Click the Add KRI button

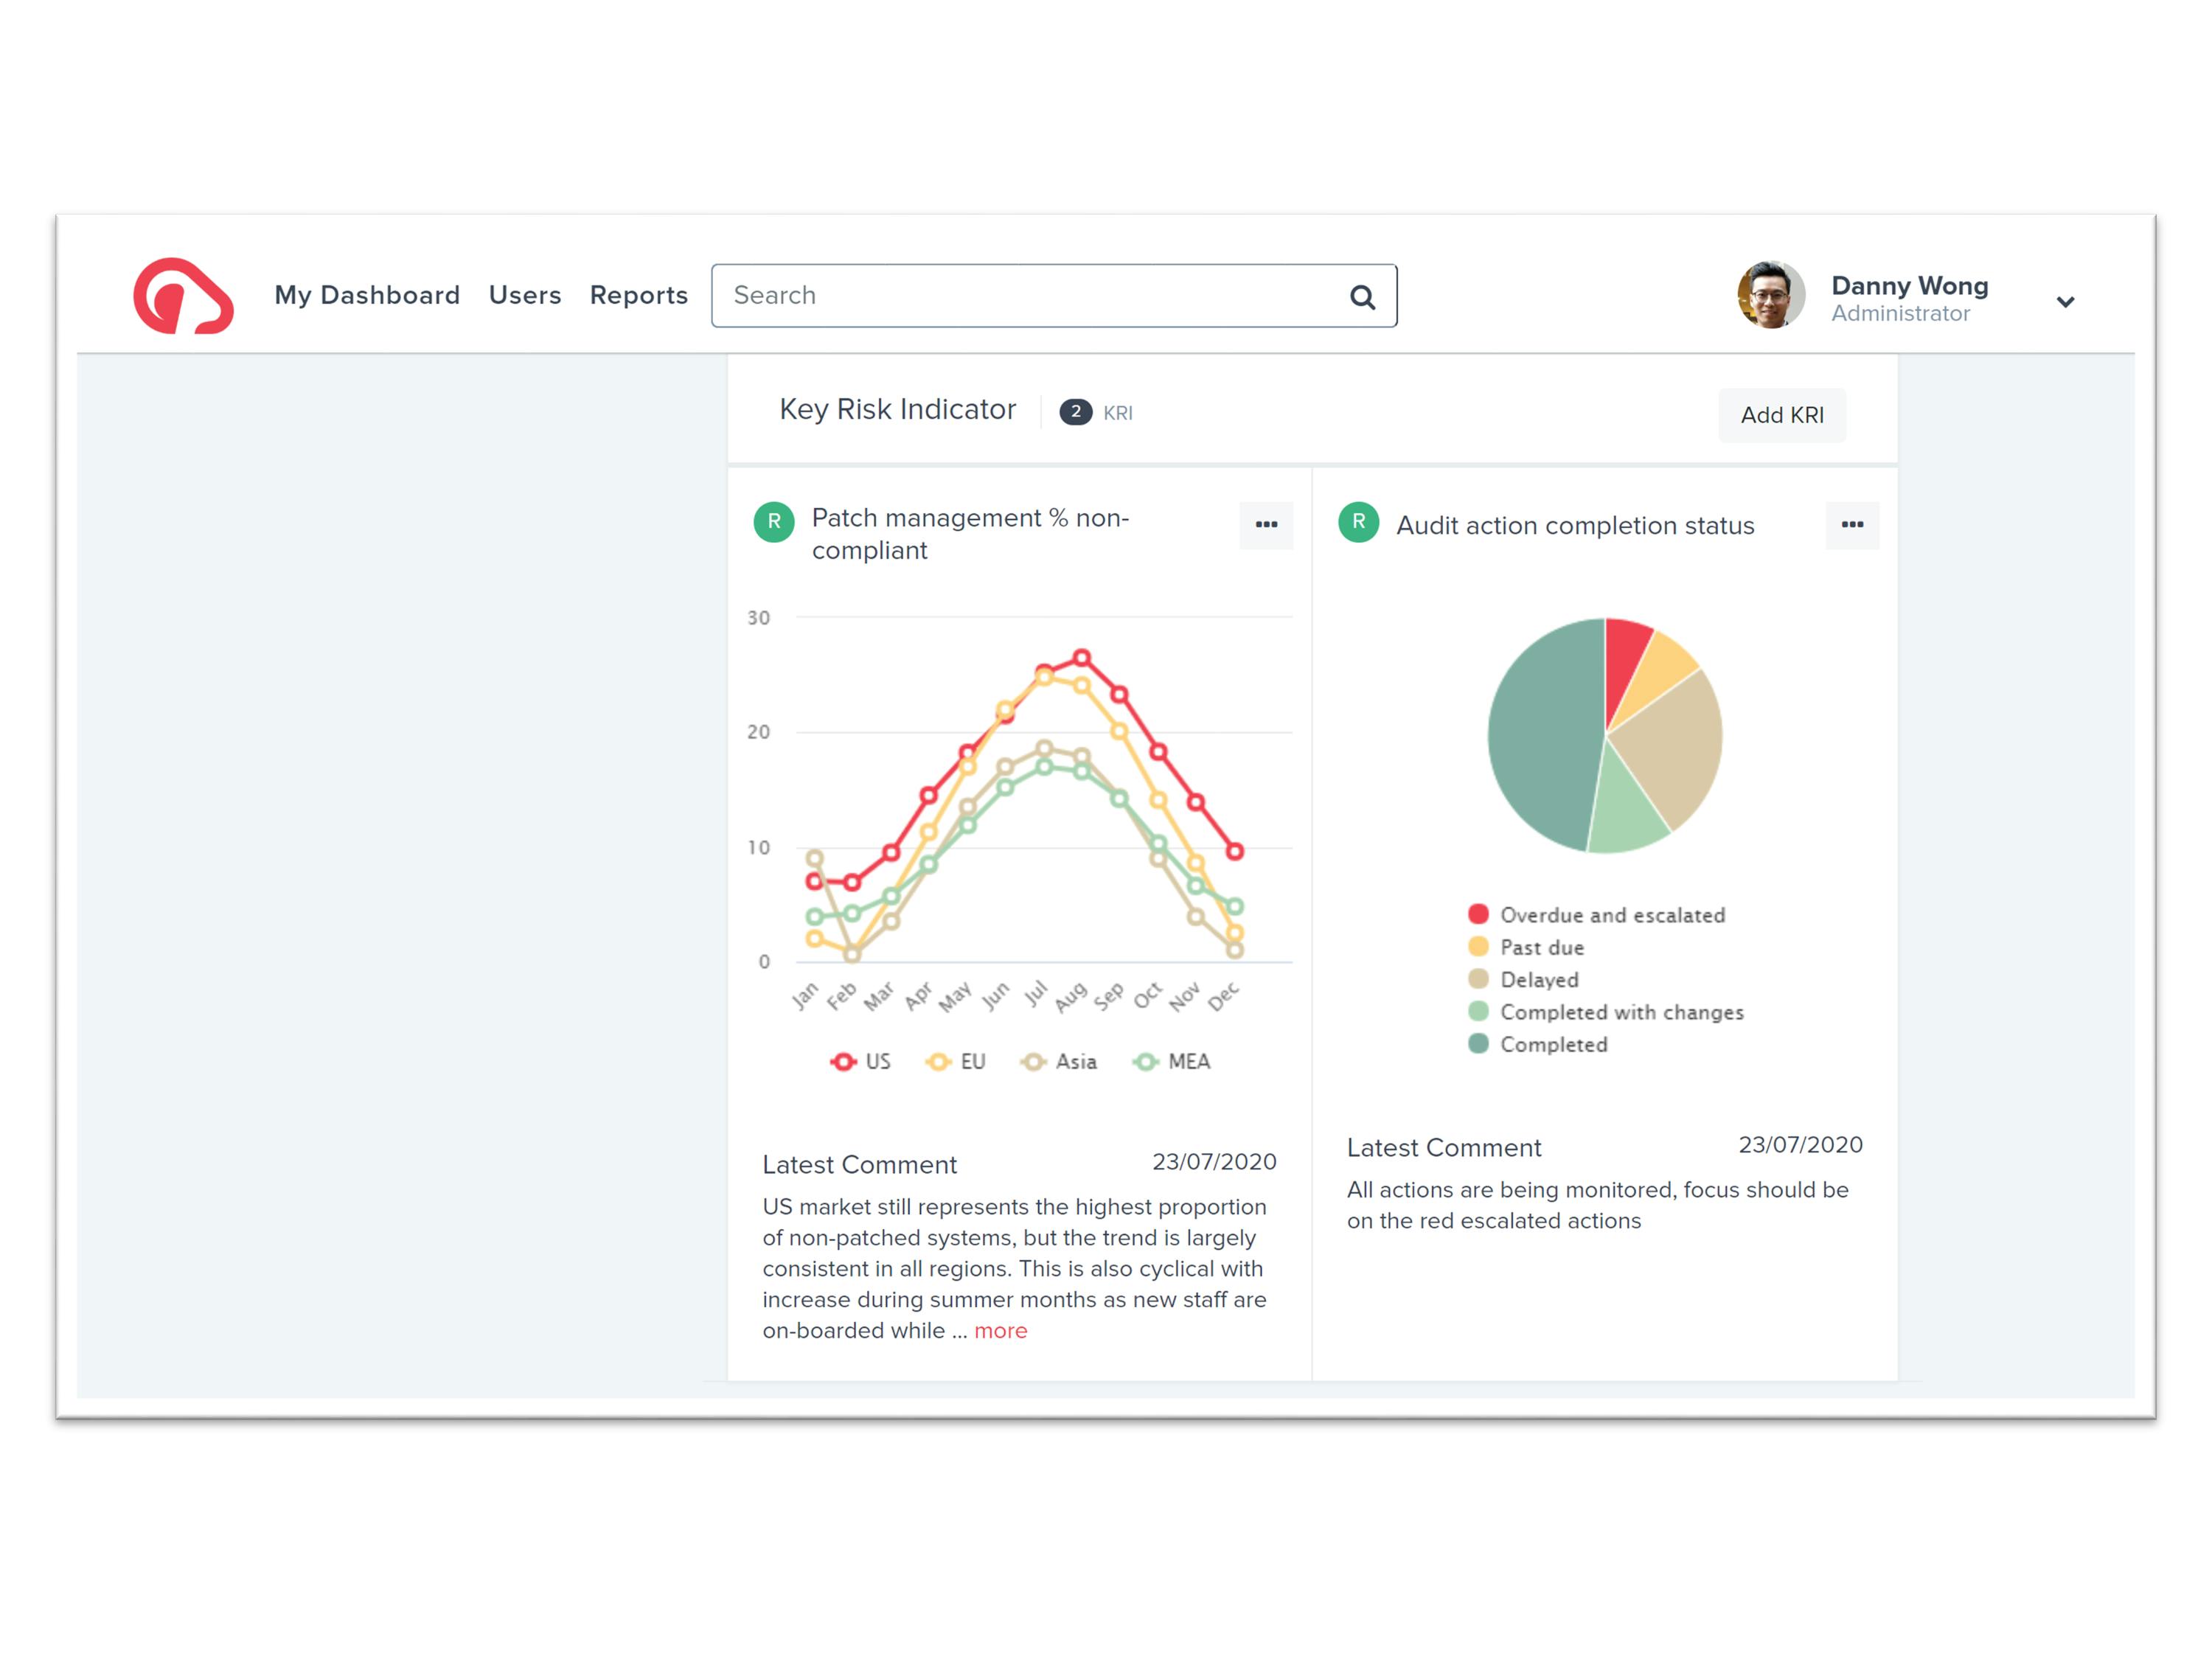1782,415
